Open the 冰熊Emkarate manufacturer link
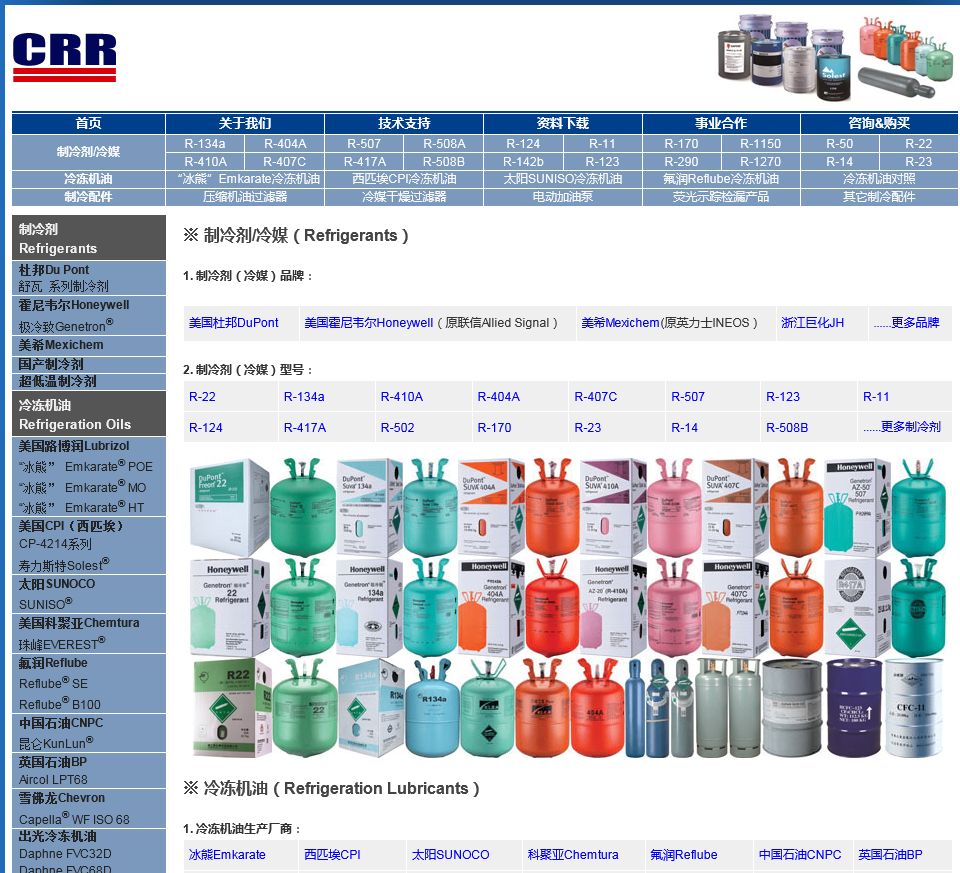This screenshot has width=960, height=873. (227, 855)
